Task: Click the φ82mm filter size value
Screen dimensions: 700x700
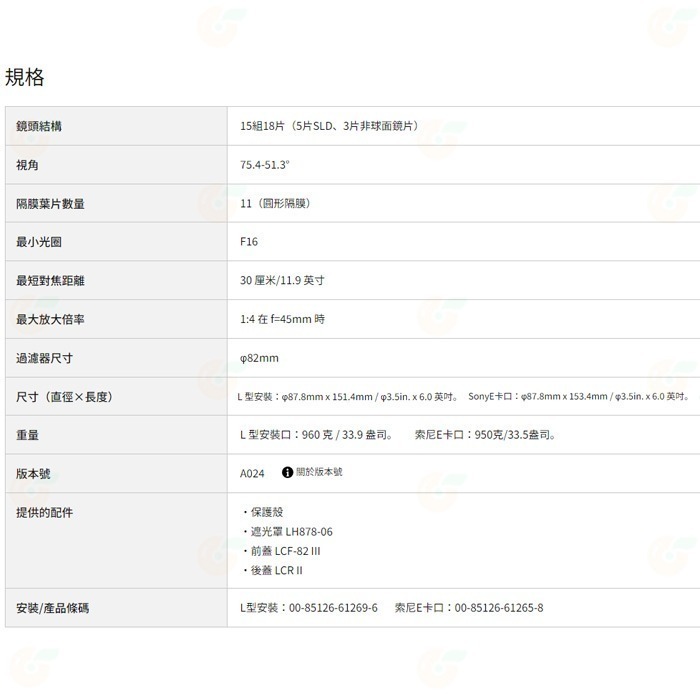Action: (x=259, y=358)
